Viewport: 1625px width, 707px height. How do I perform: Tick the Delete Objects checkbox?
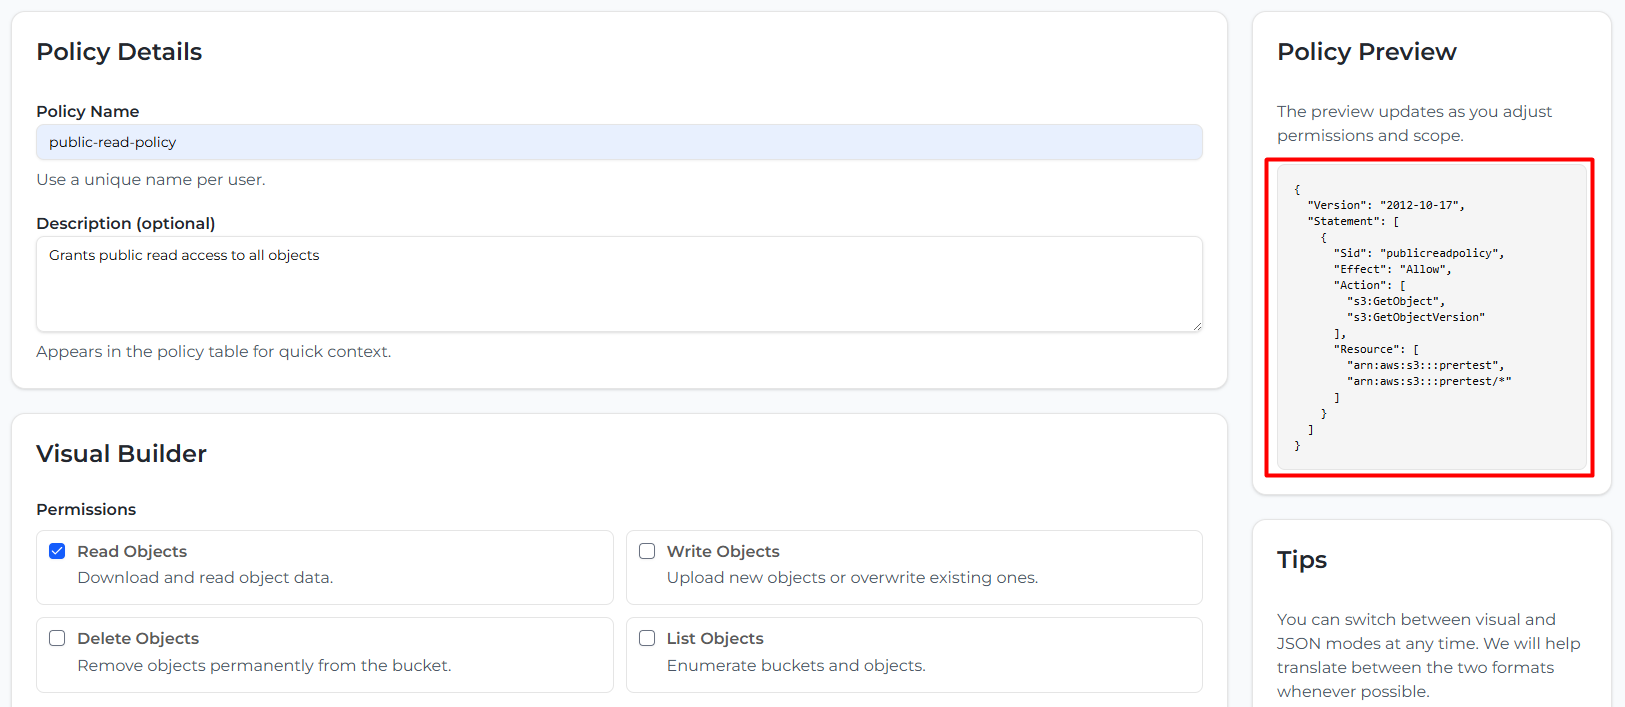57,638
